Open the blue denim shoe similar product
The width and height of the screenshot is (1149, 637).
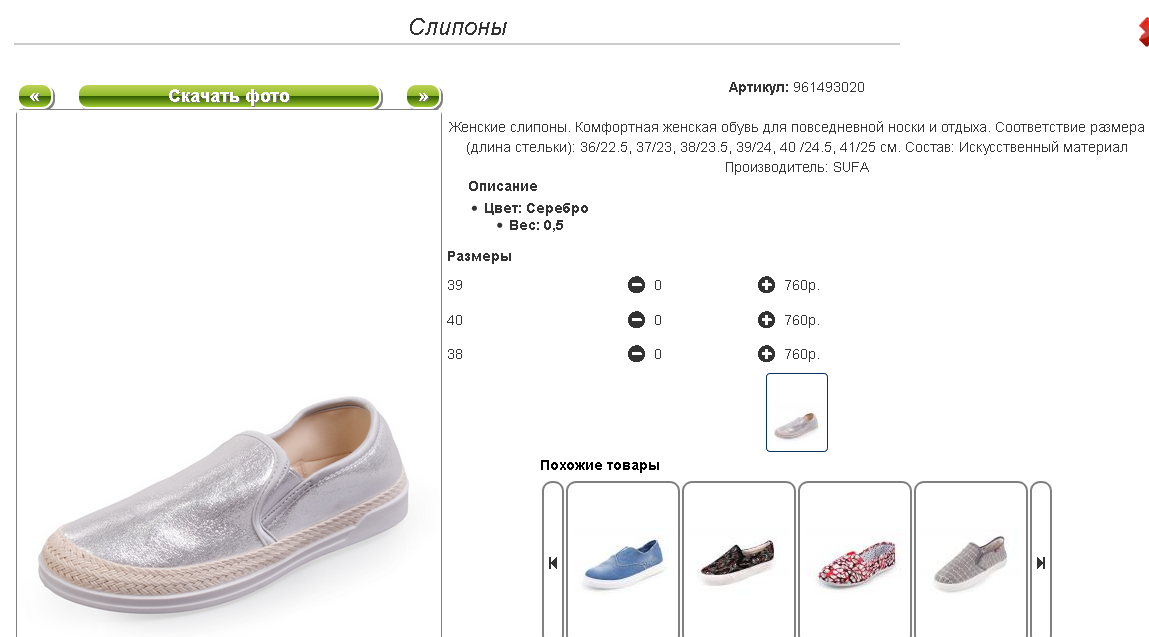(622, 562)
